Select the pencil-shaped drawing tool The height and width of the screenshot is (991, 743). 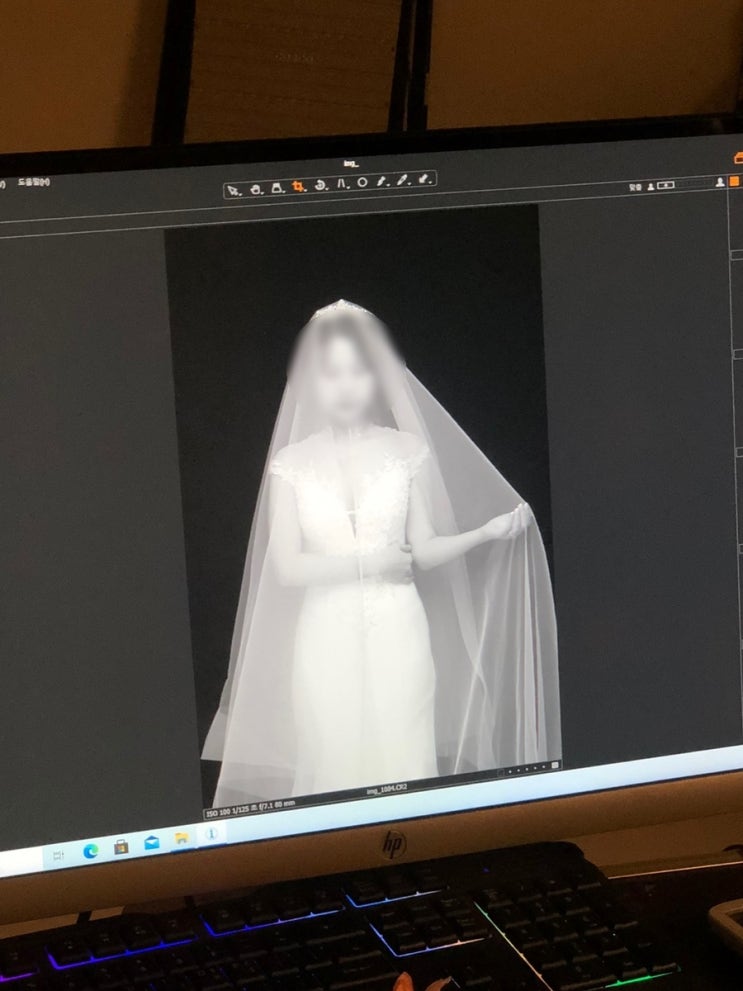pyautogui.click(x=402, y=181)
